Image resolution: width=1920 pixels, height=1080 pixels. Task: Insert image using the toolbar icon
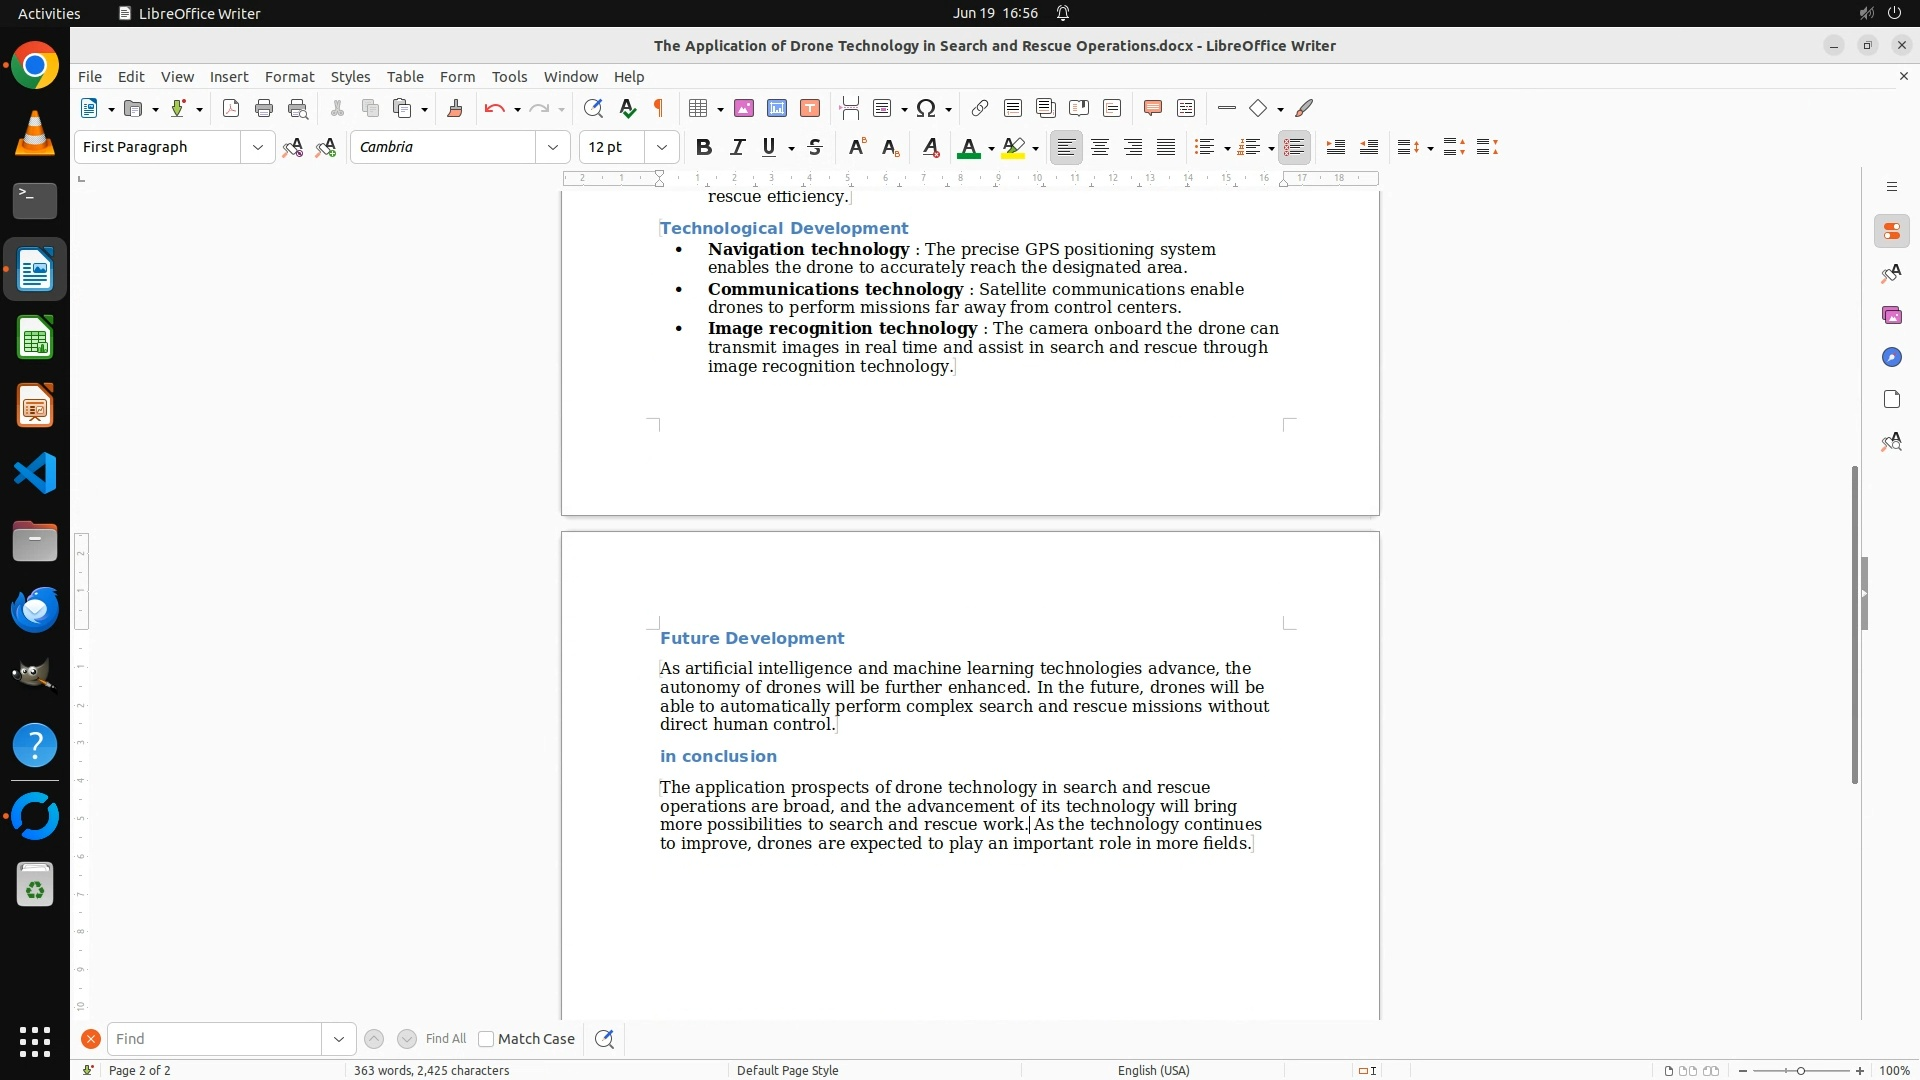pyautogui.click(x=744, y=109)
